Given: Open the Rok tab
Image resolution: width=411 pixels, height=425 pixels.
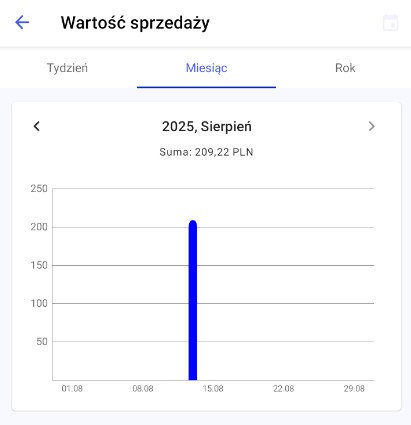Looking at the screenshot, I should 345,68.
